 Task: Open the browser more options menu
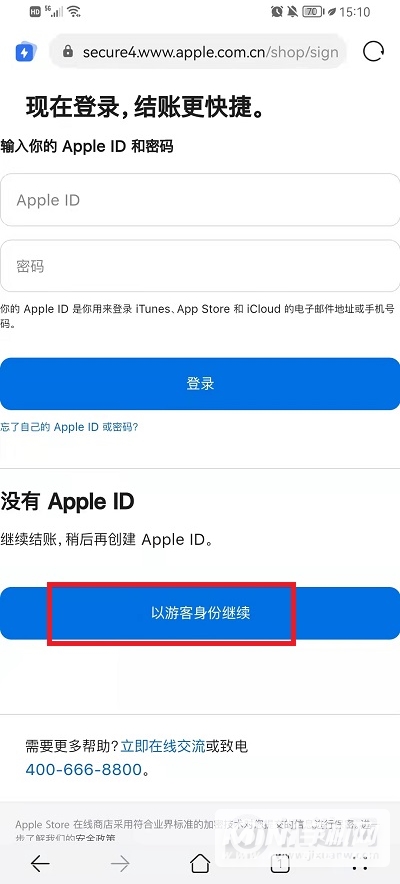click(x=360, y=863)
